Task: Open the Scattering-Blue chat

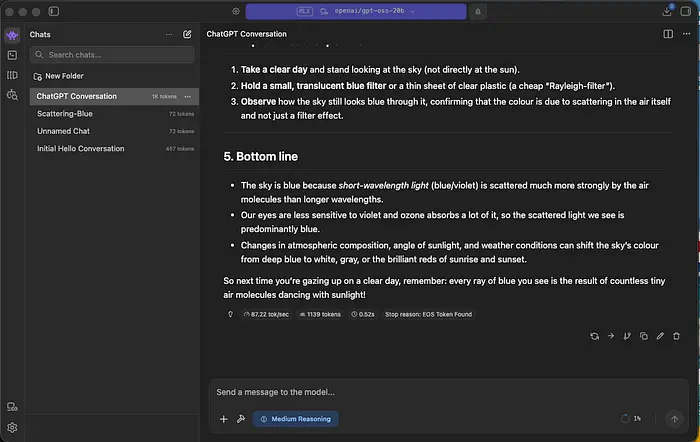Action: pyautogui.click(x=64, y=114)
